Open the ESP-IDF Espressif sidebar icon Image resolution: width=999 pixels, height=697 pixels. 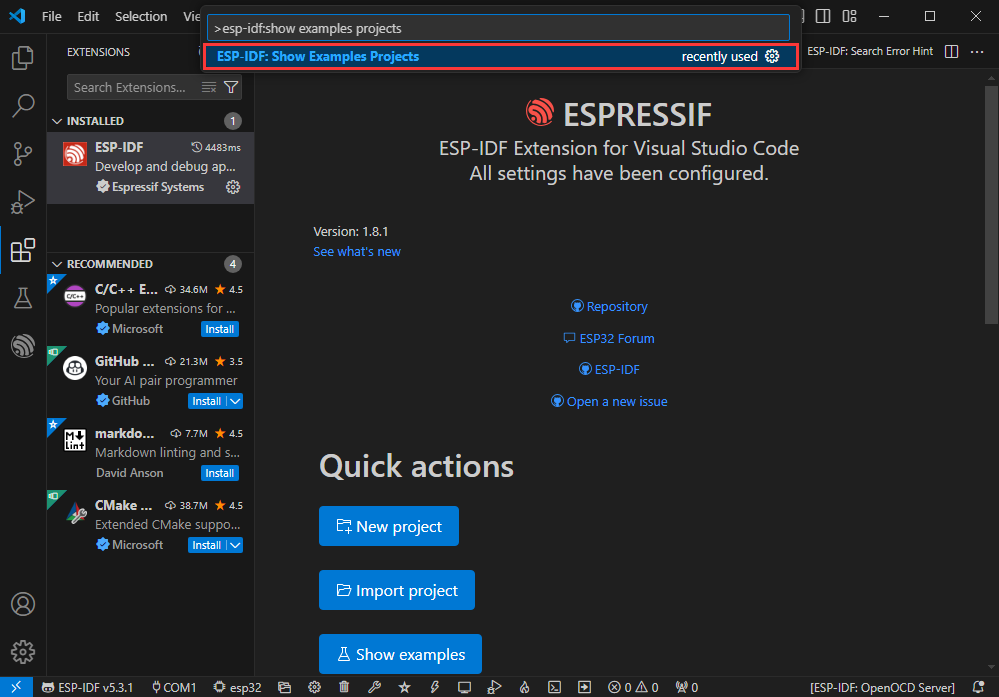click(x=22, y=346)
